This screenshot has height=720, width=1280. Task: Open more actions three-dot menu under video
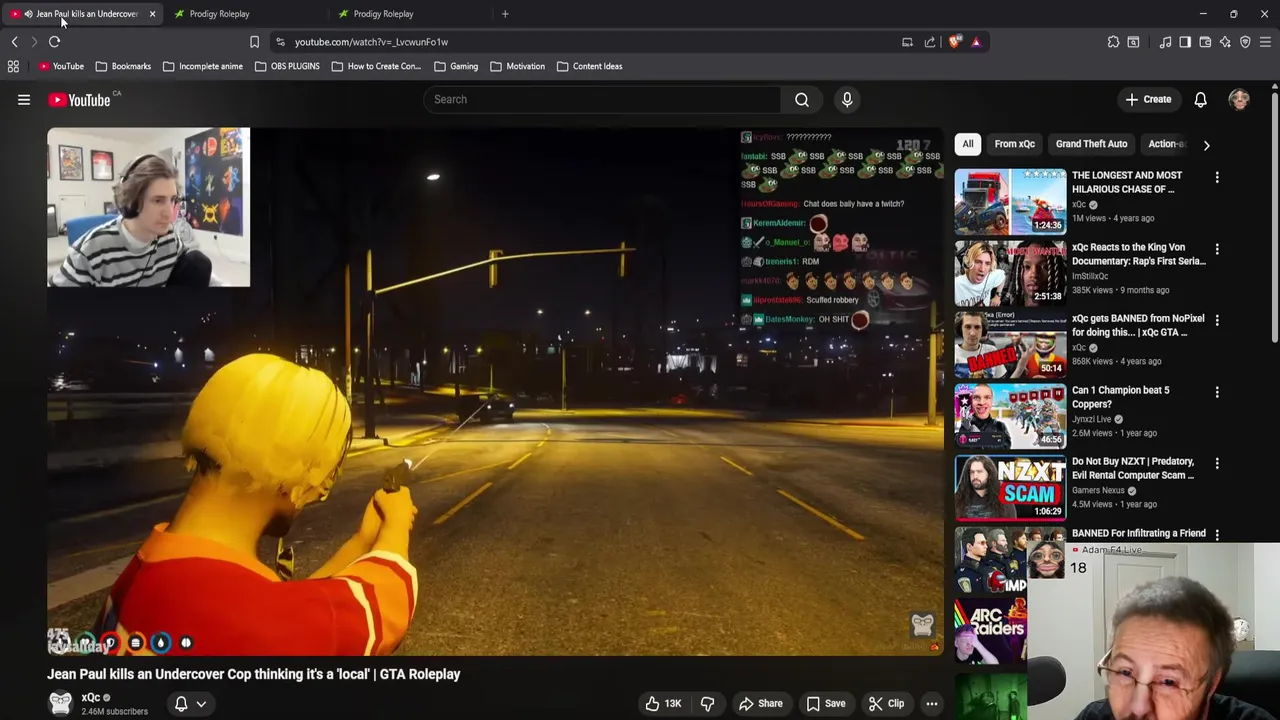tap(931, 703)
